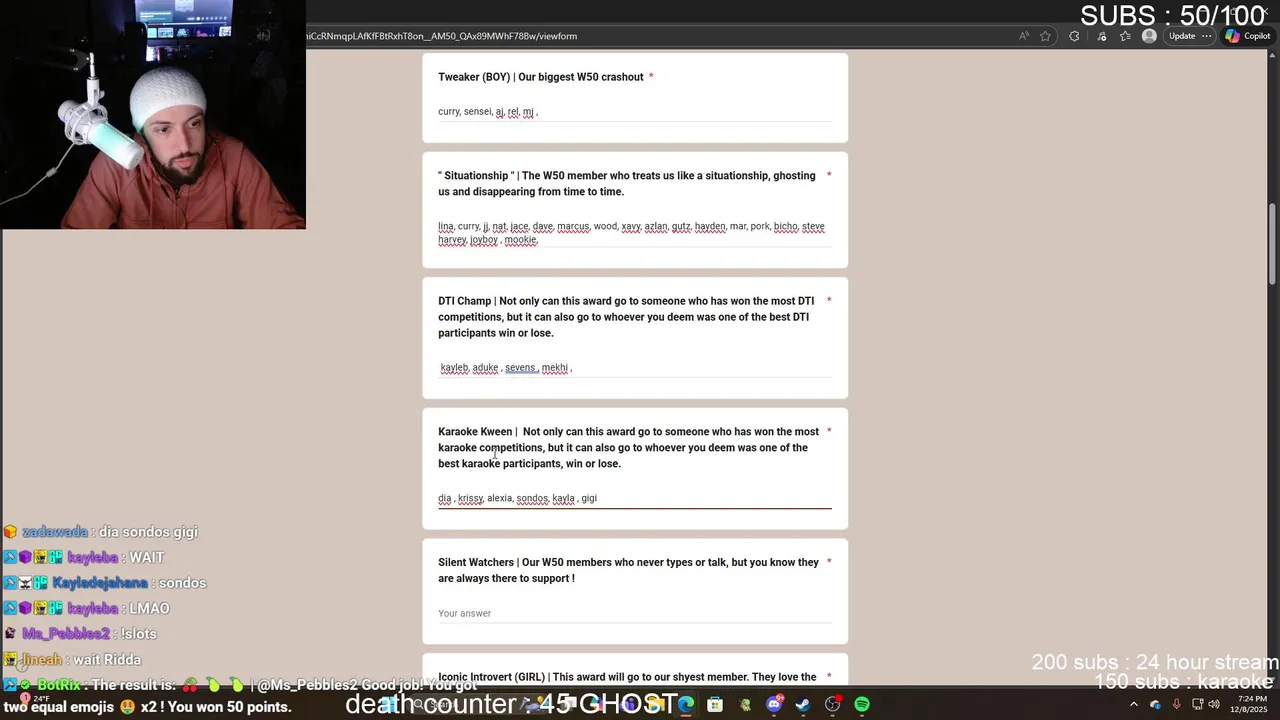Open the volume speaker icon in tray

(x=1214, y=705)
